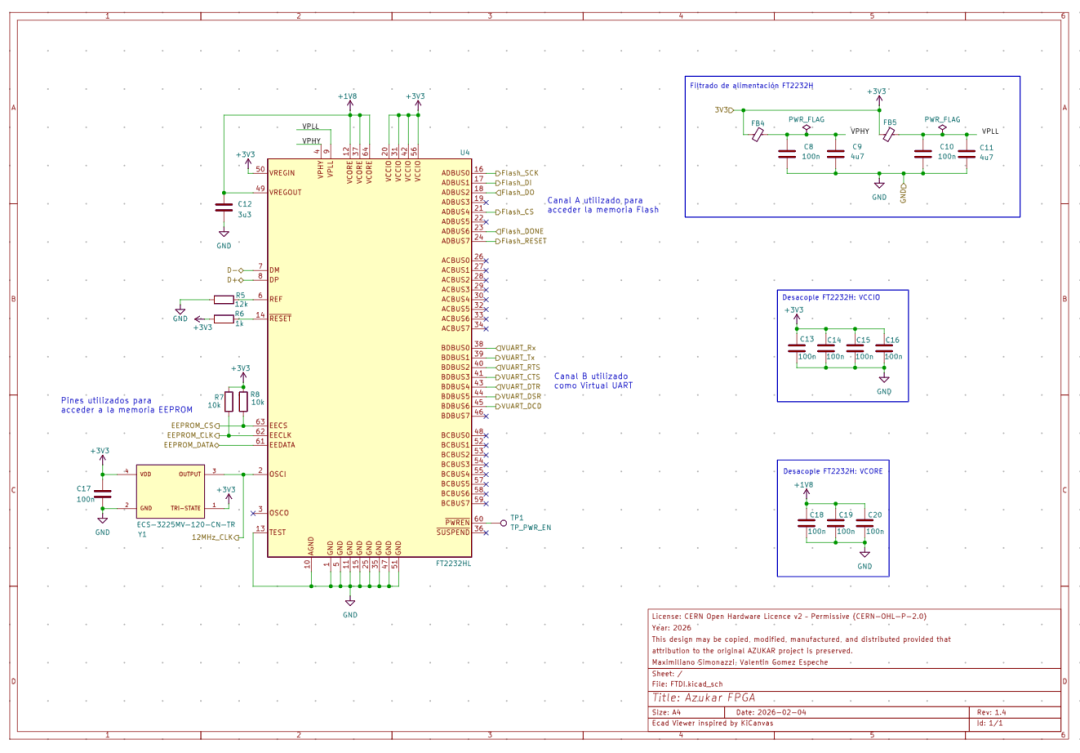Image resolution: width=1080 pixels, height=753 pixels.
Task: Click the TP_PWR_EN label
Action: (530, 528)
